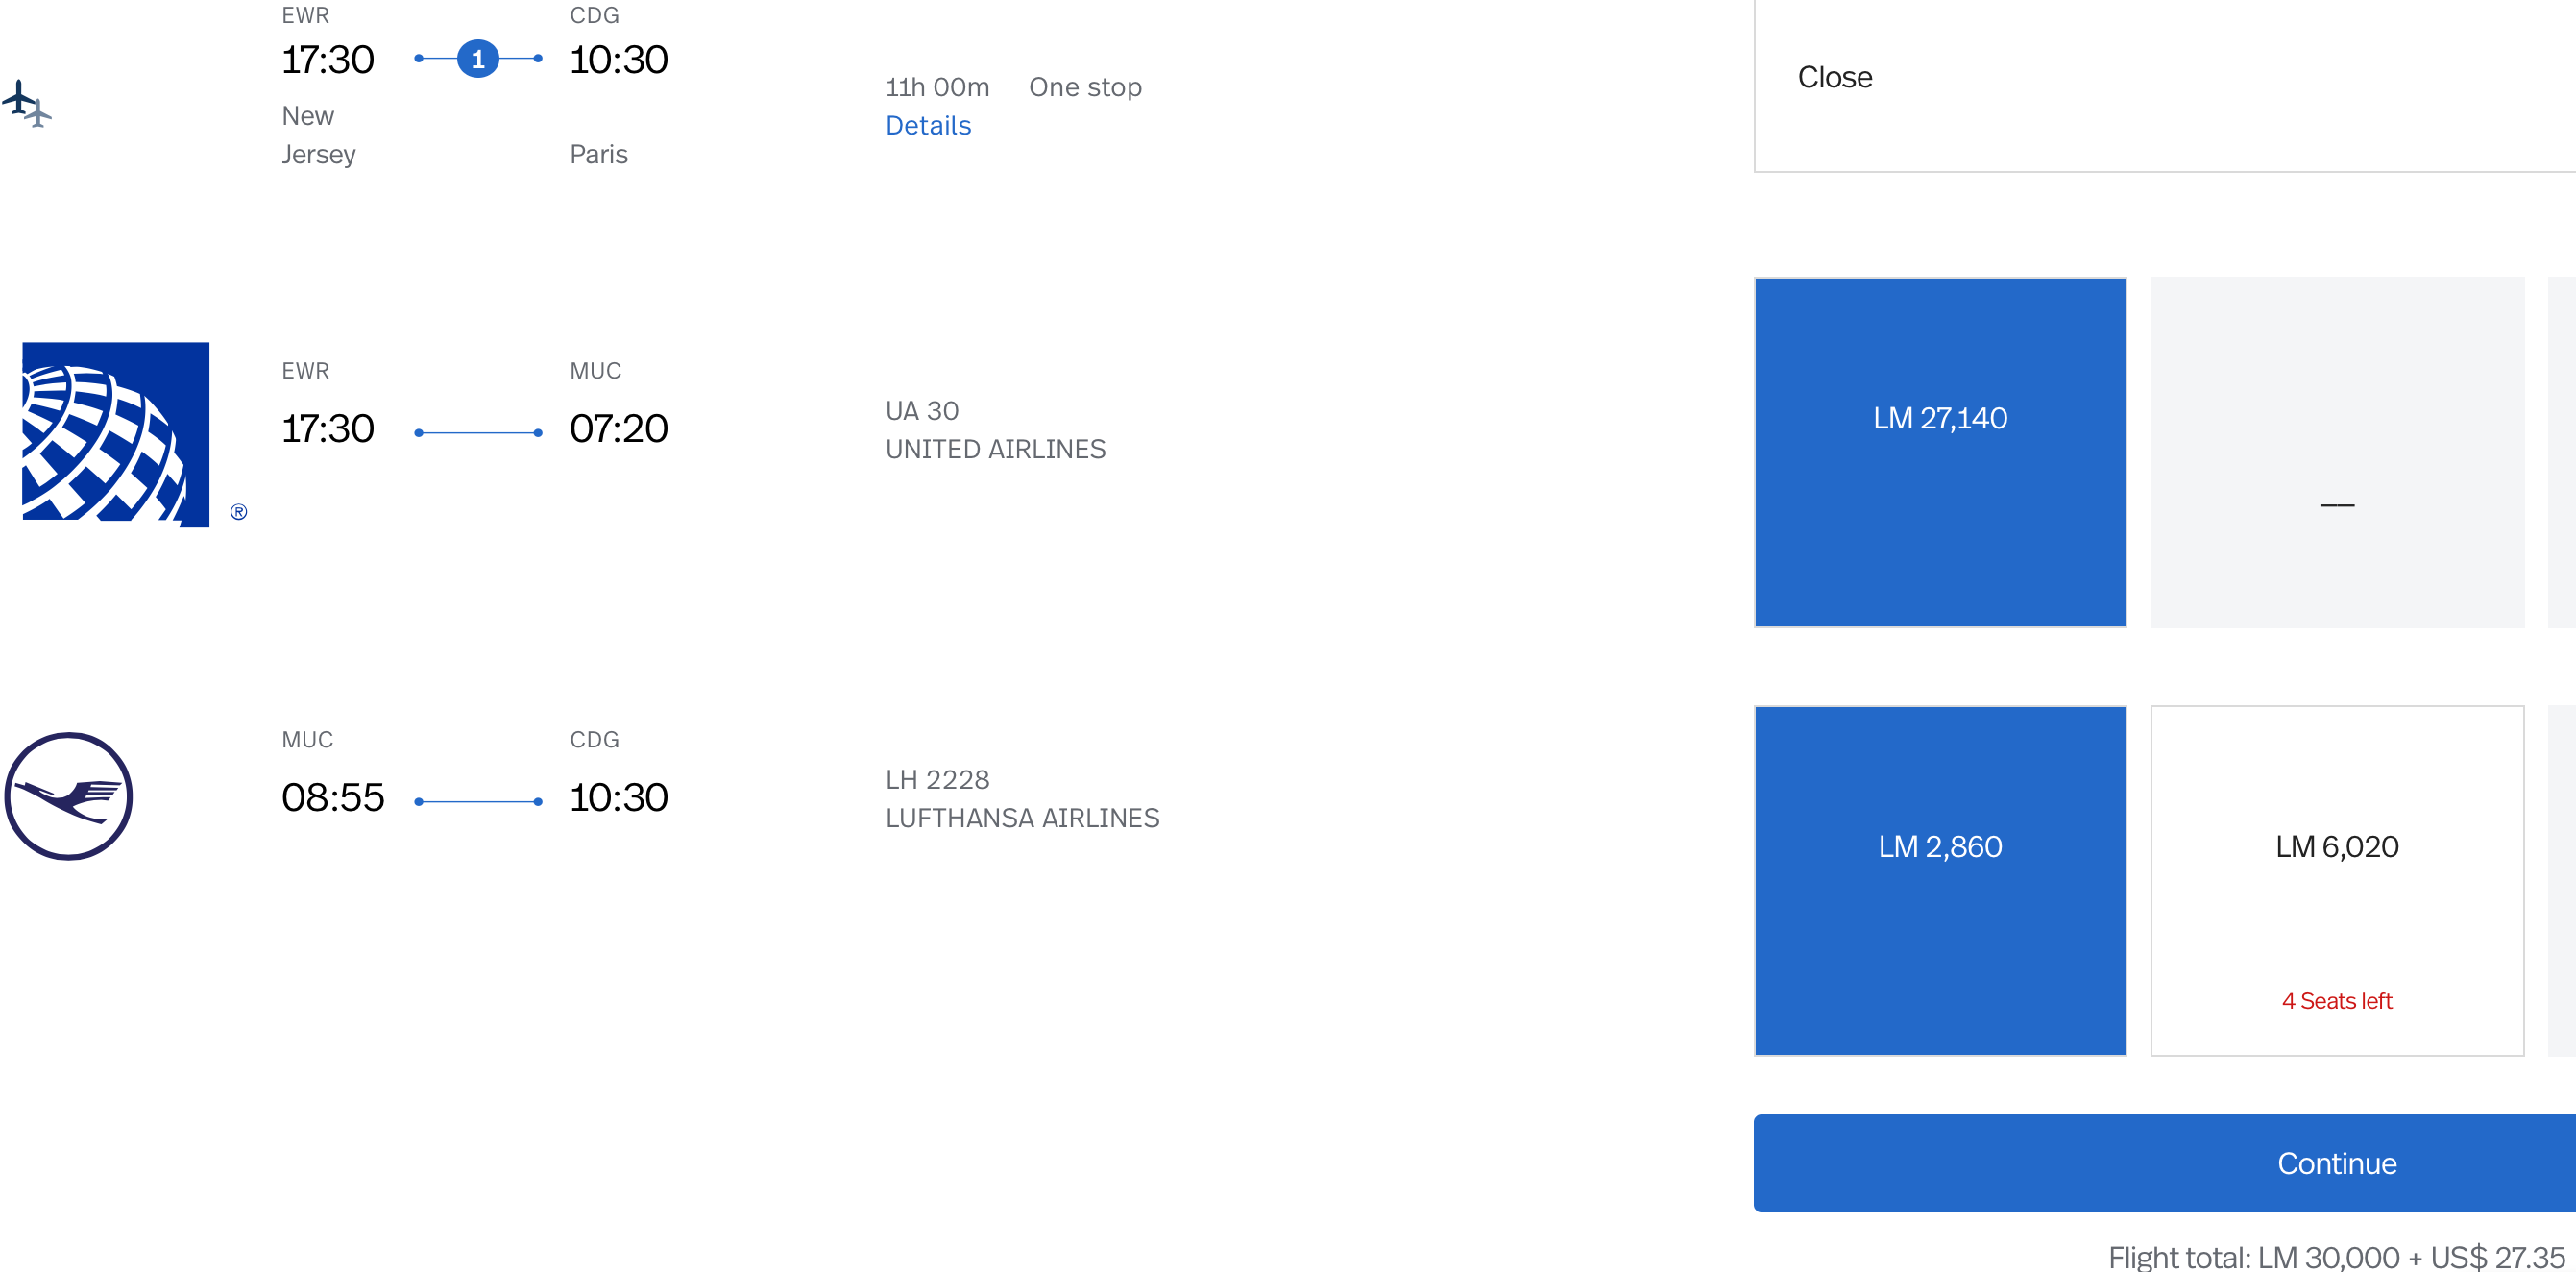The image size is (2576, 1272).
Task: Click the Flight total summary text
Action: 2335,1256
